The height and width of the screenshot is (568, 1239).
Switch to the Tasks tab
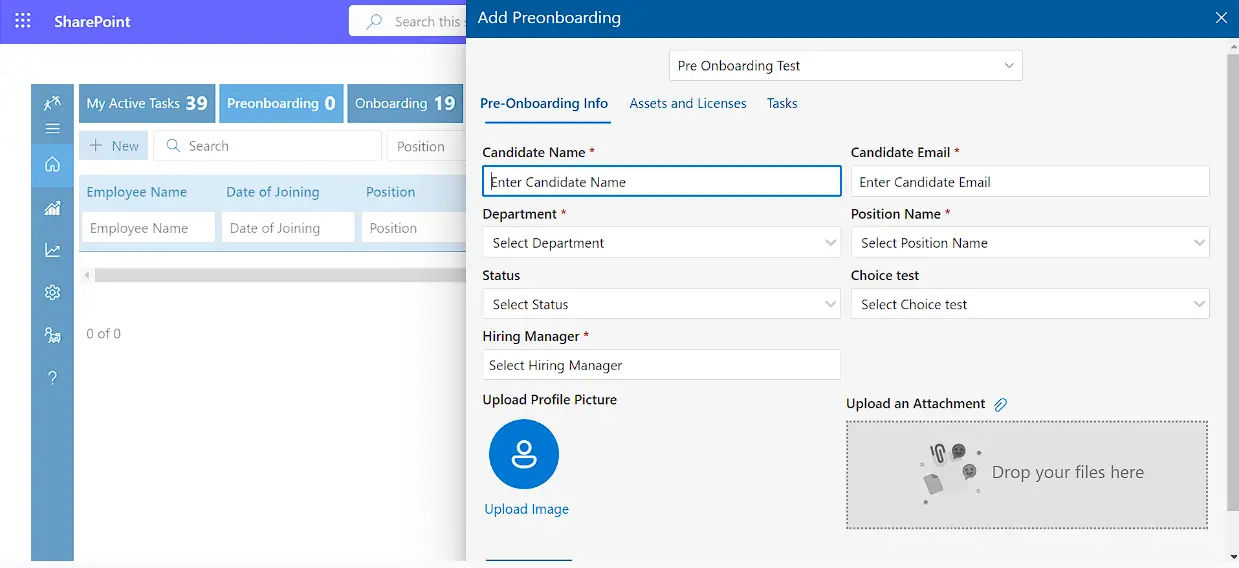pyautogui.click(x=781, y=103)
